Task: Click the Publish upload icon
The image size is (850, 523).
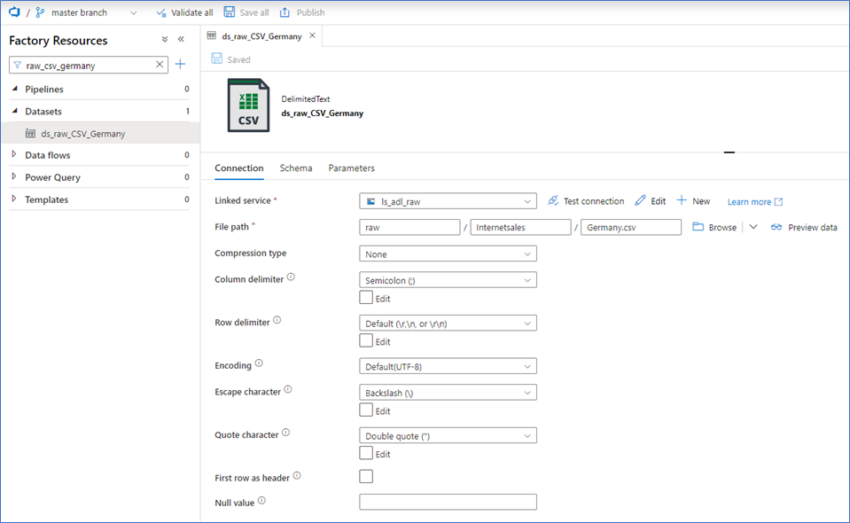Action: coord(285,13)
